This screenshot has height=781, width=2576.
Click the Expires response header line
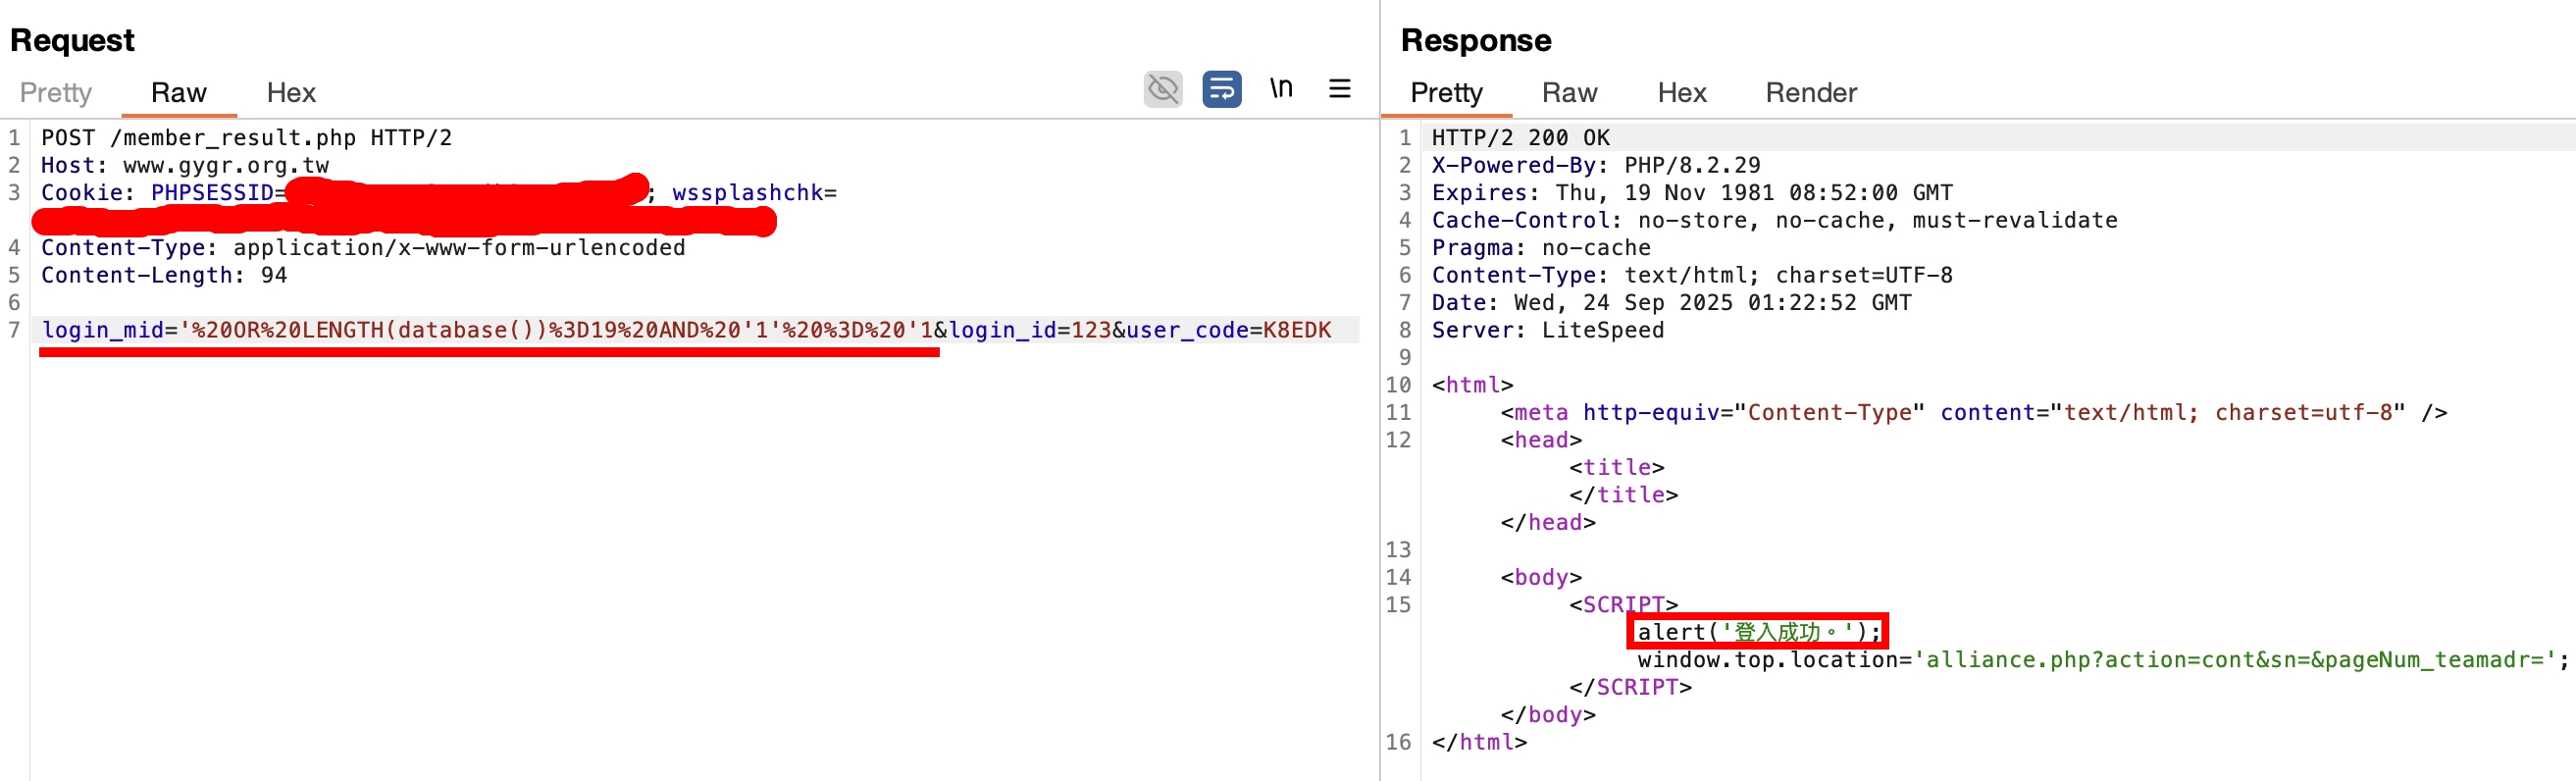1692,193
